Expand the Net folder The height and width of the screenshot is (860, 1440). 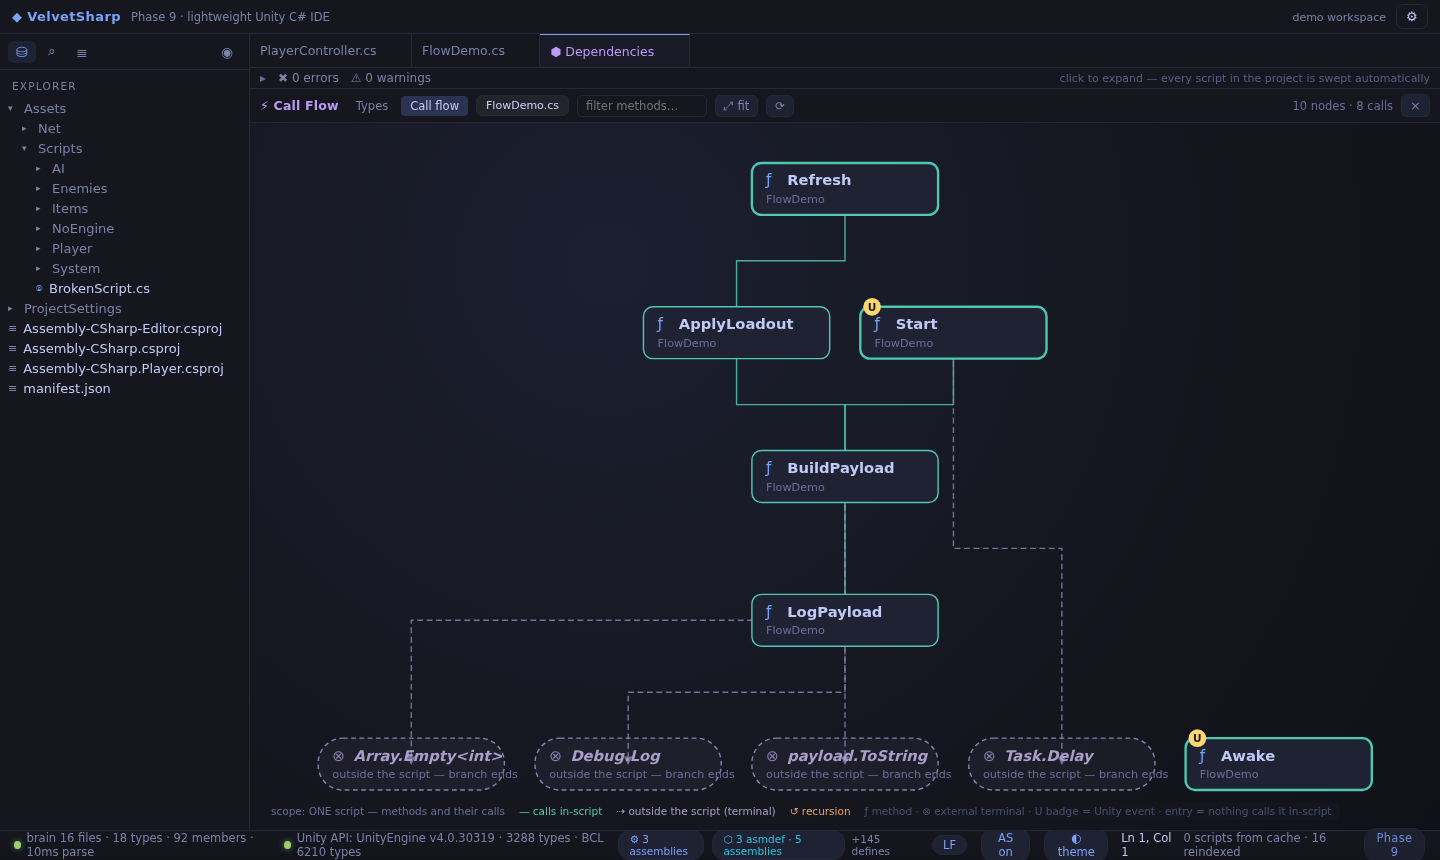pos(24,128)
